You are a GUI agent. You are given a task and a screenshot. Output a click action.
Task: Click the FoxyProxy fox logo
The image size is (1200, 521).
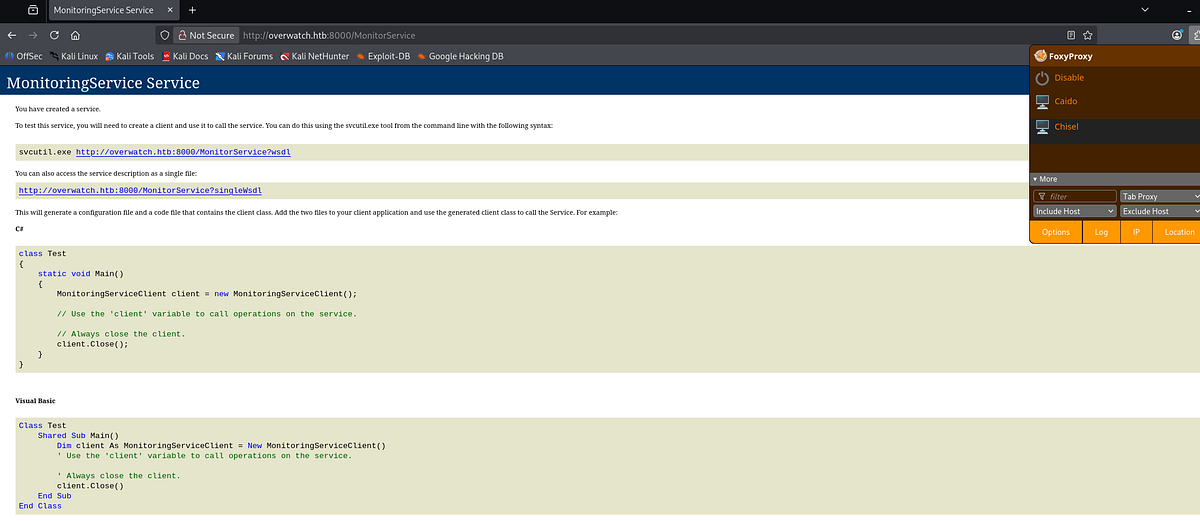[1040, 56]
